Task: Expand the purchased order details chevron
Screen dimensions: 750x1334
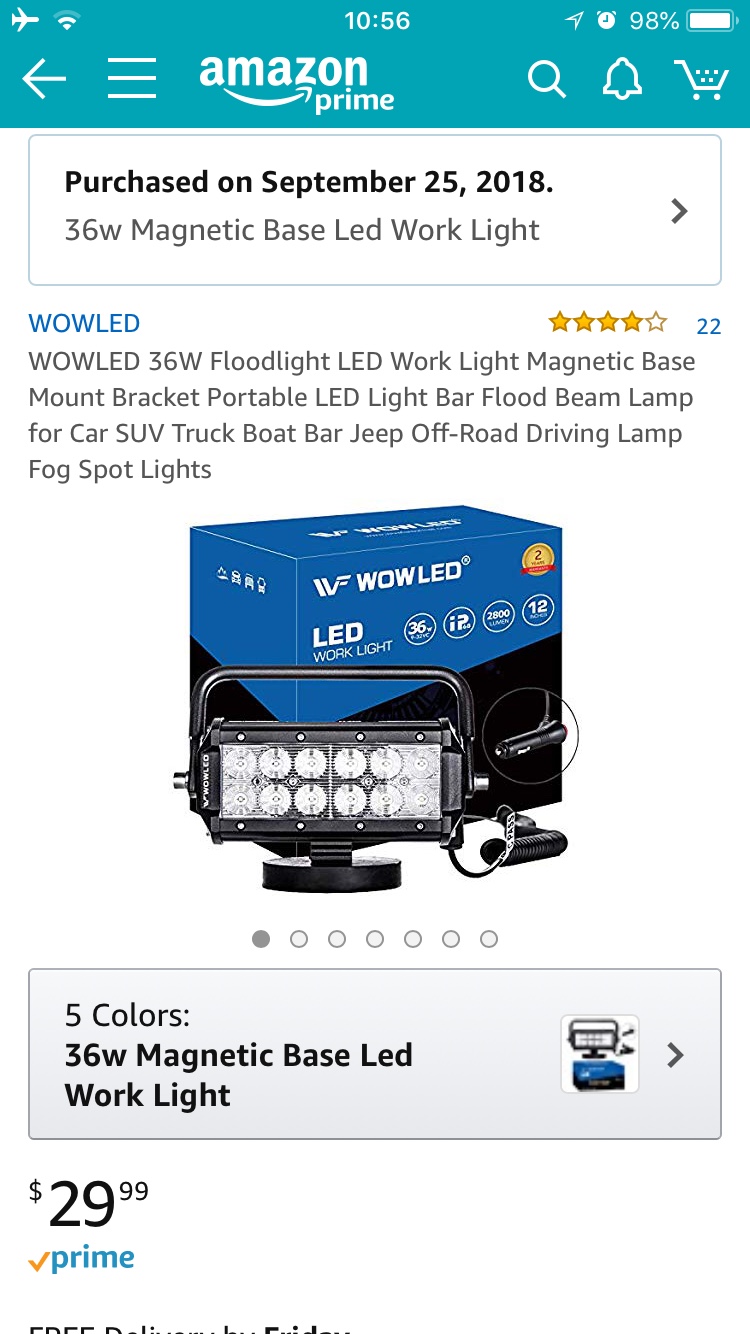Action: (679, 211)
